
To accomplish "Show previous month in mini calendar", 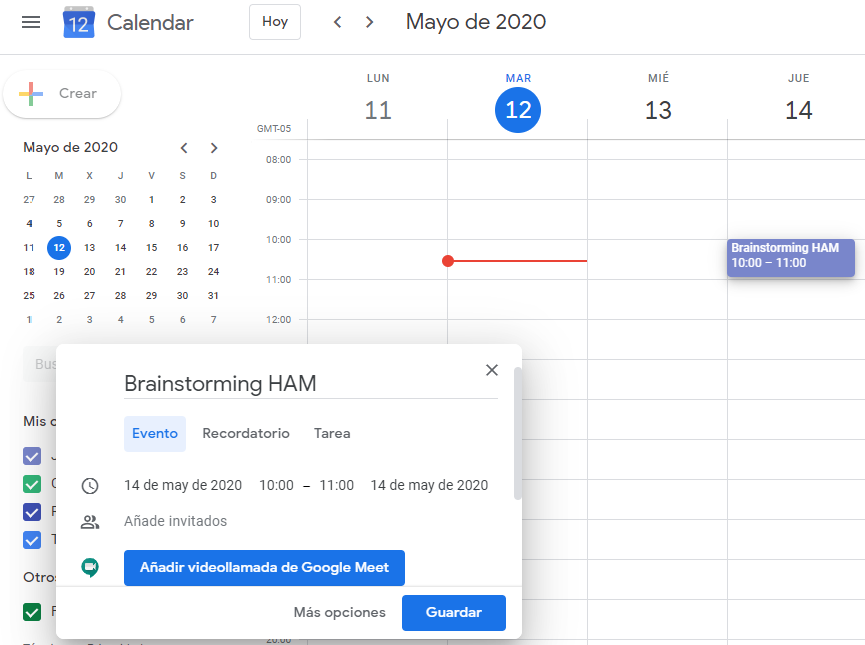I will pos(184,148).
